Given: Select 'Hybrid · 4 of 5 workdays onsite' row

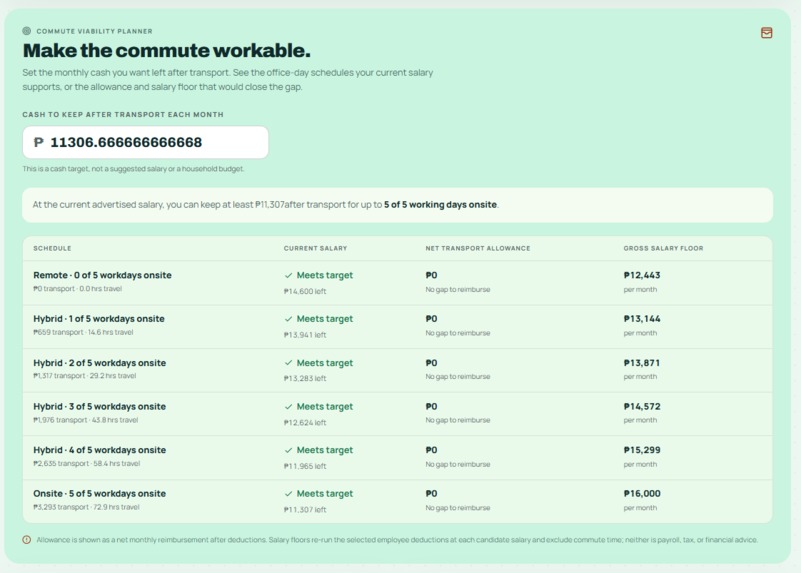Looking at the screenshot, I should click(397, 458).
